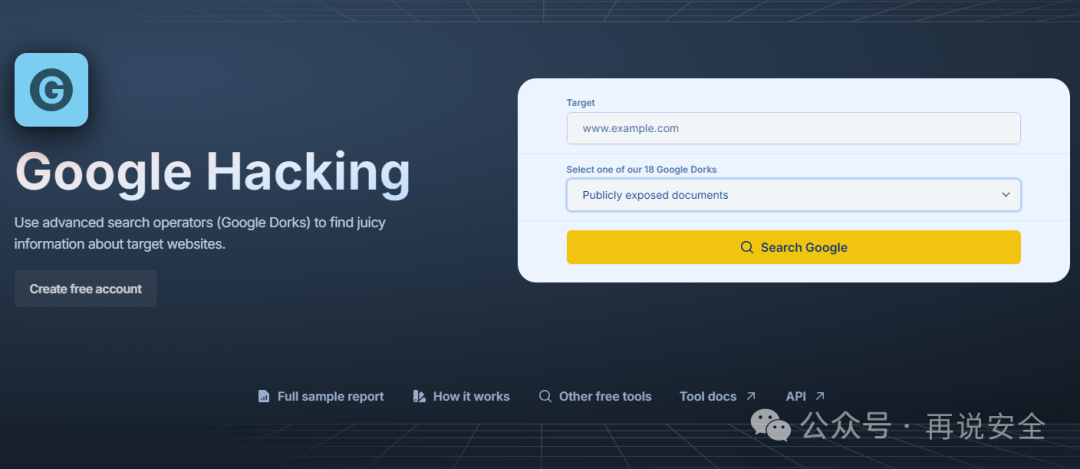
Task: Click the Target label
Action: 581,103
